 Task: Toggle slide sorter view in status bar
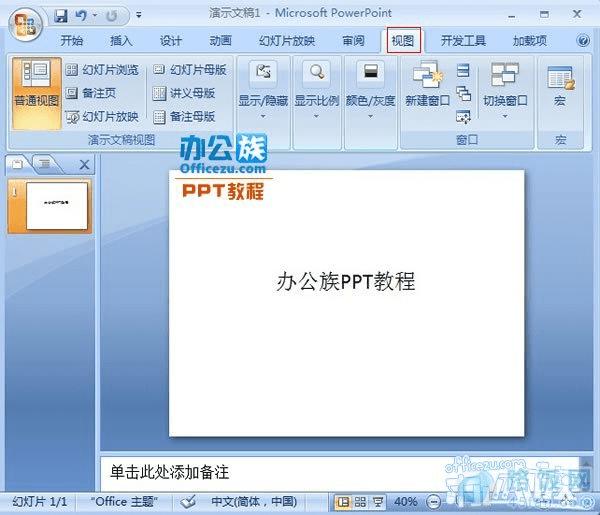click(360, 502)
